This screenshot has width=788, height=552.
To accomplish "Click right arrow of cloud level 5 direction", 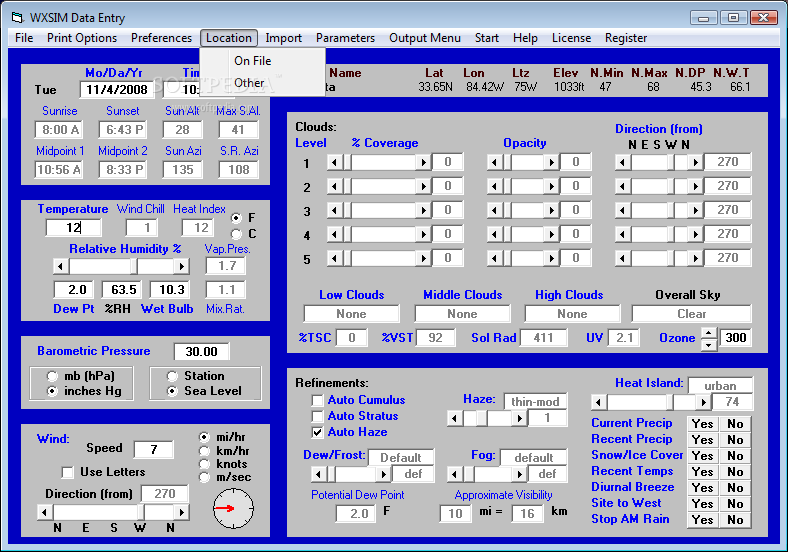I will [x=696, y=258].
